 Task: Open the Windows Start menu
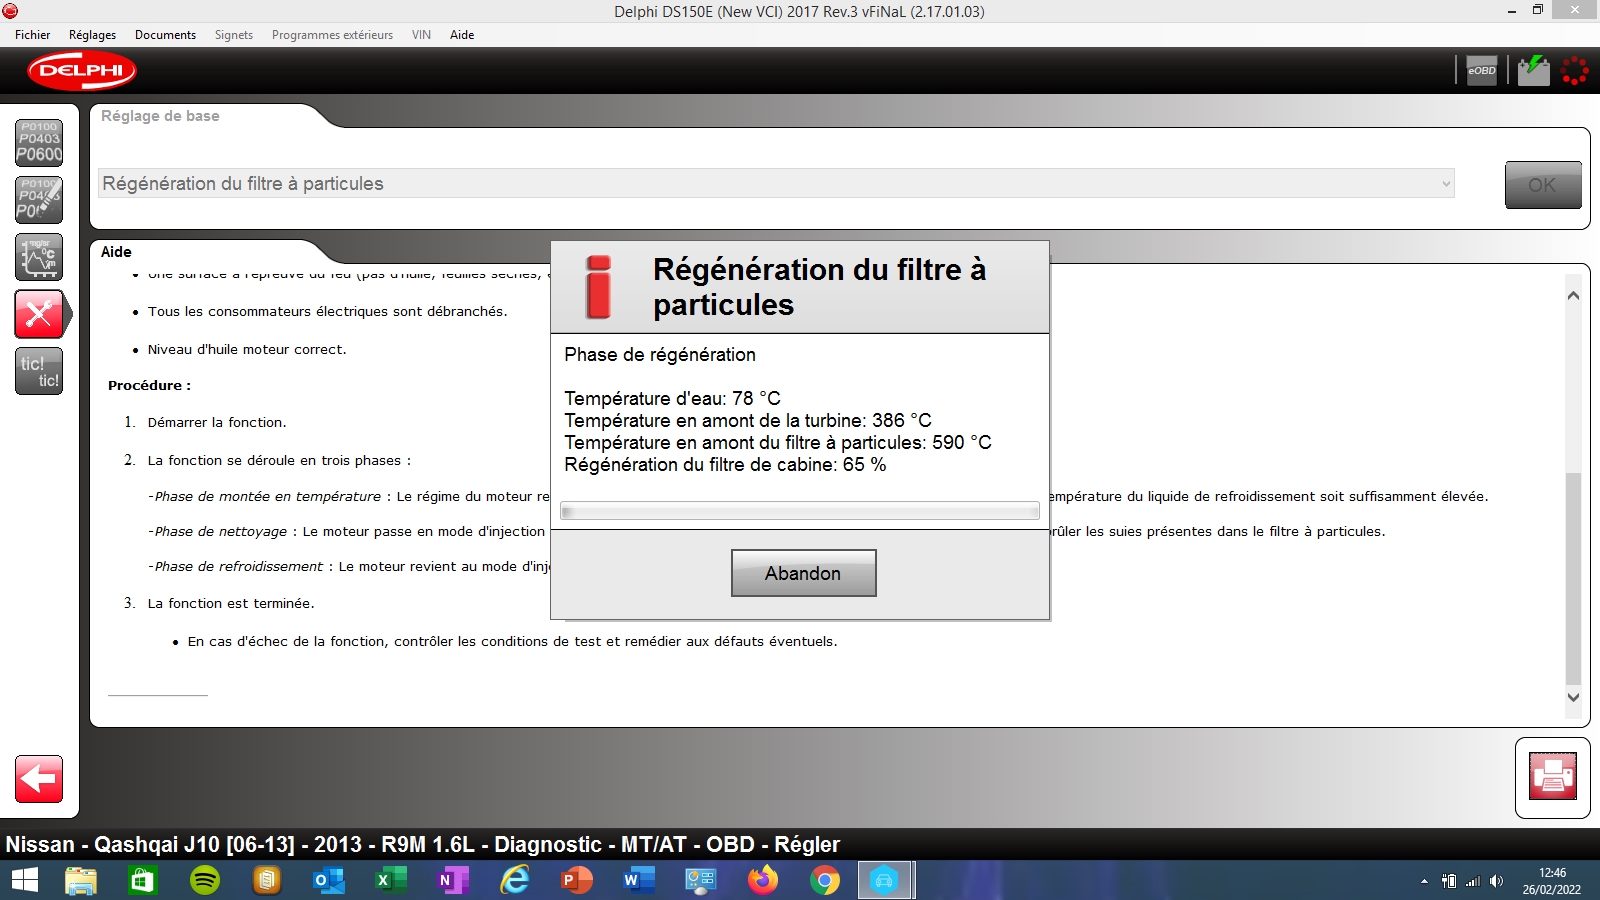[24, 880]
